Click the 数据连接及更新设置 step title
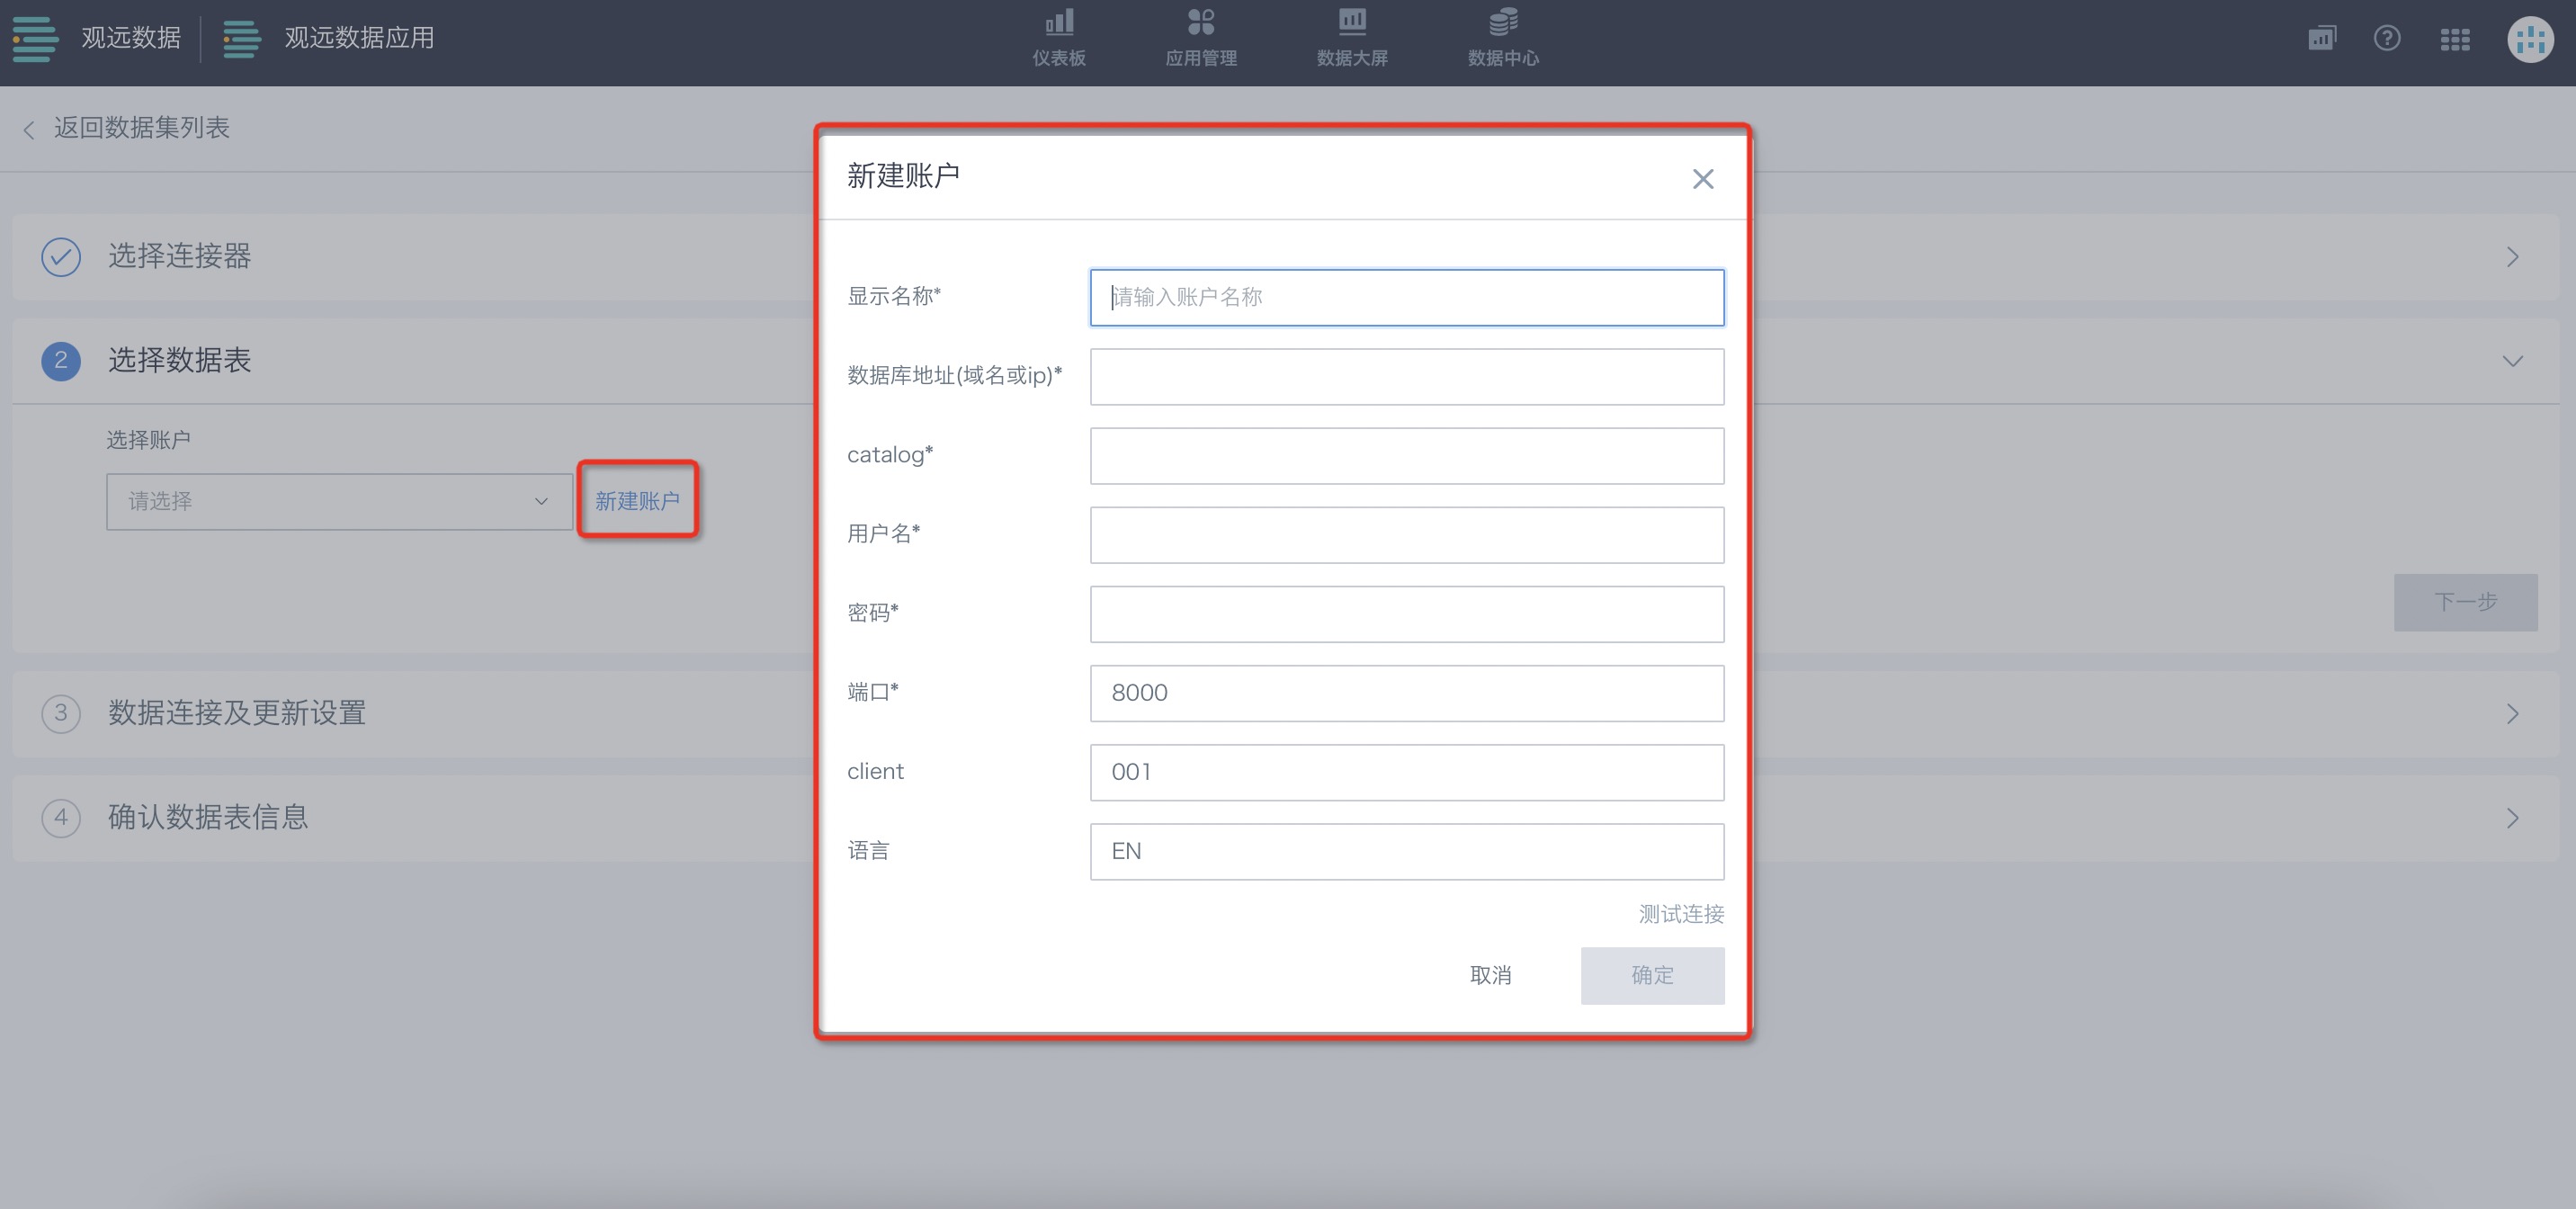Viewport: 2576px width, 1209px height. click(x=237, y=713)
